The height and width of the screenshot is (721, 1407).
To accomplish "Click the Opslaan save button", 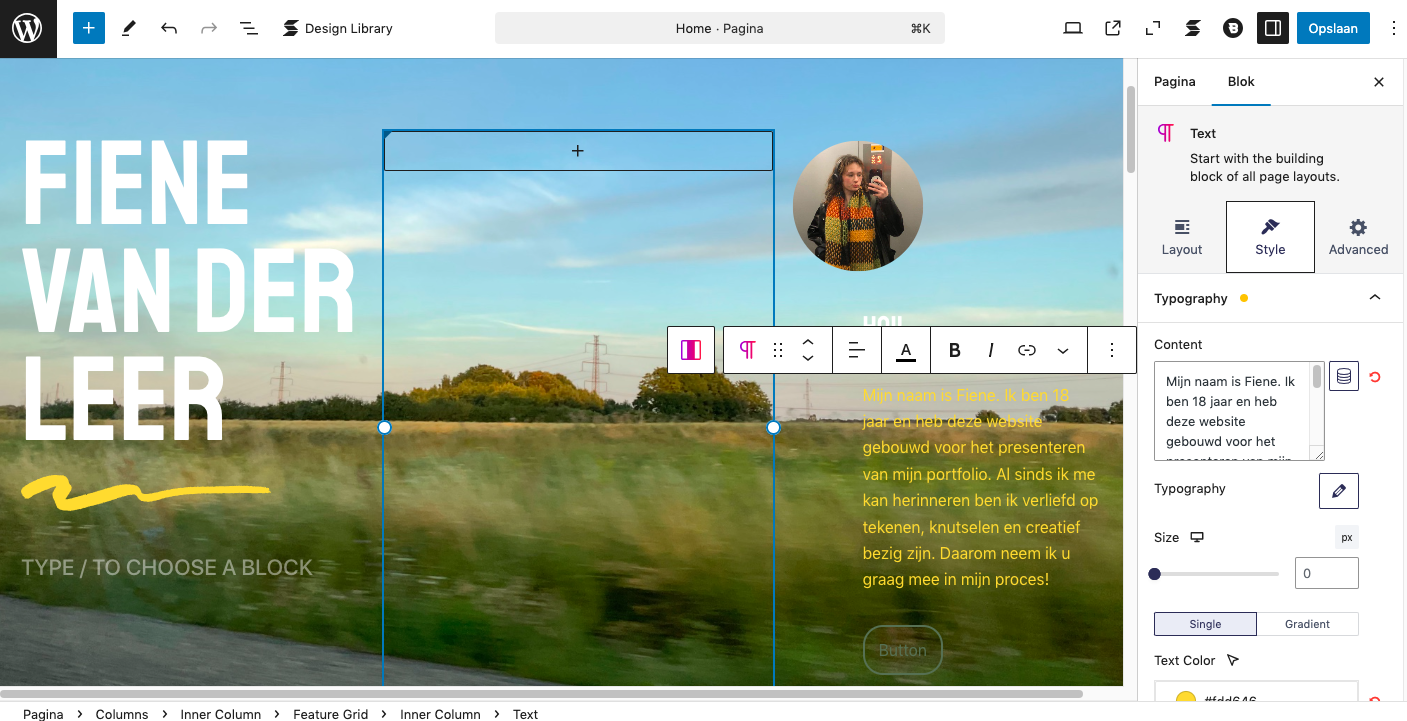I will pos(1333,28).
